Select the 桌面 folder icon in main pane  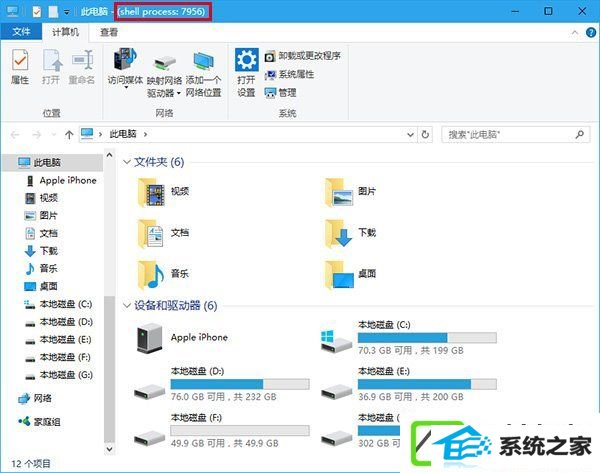(339, 274)
